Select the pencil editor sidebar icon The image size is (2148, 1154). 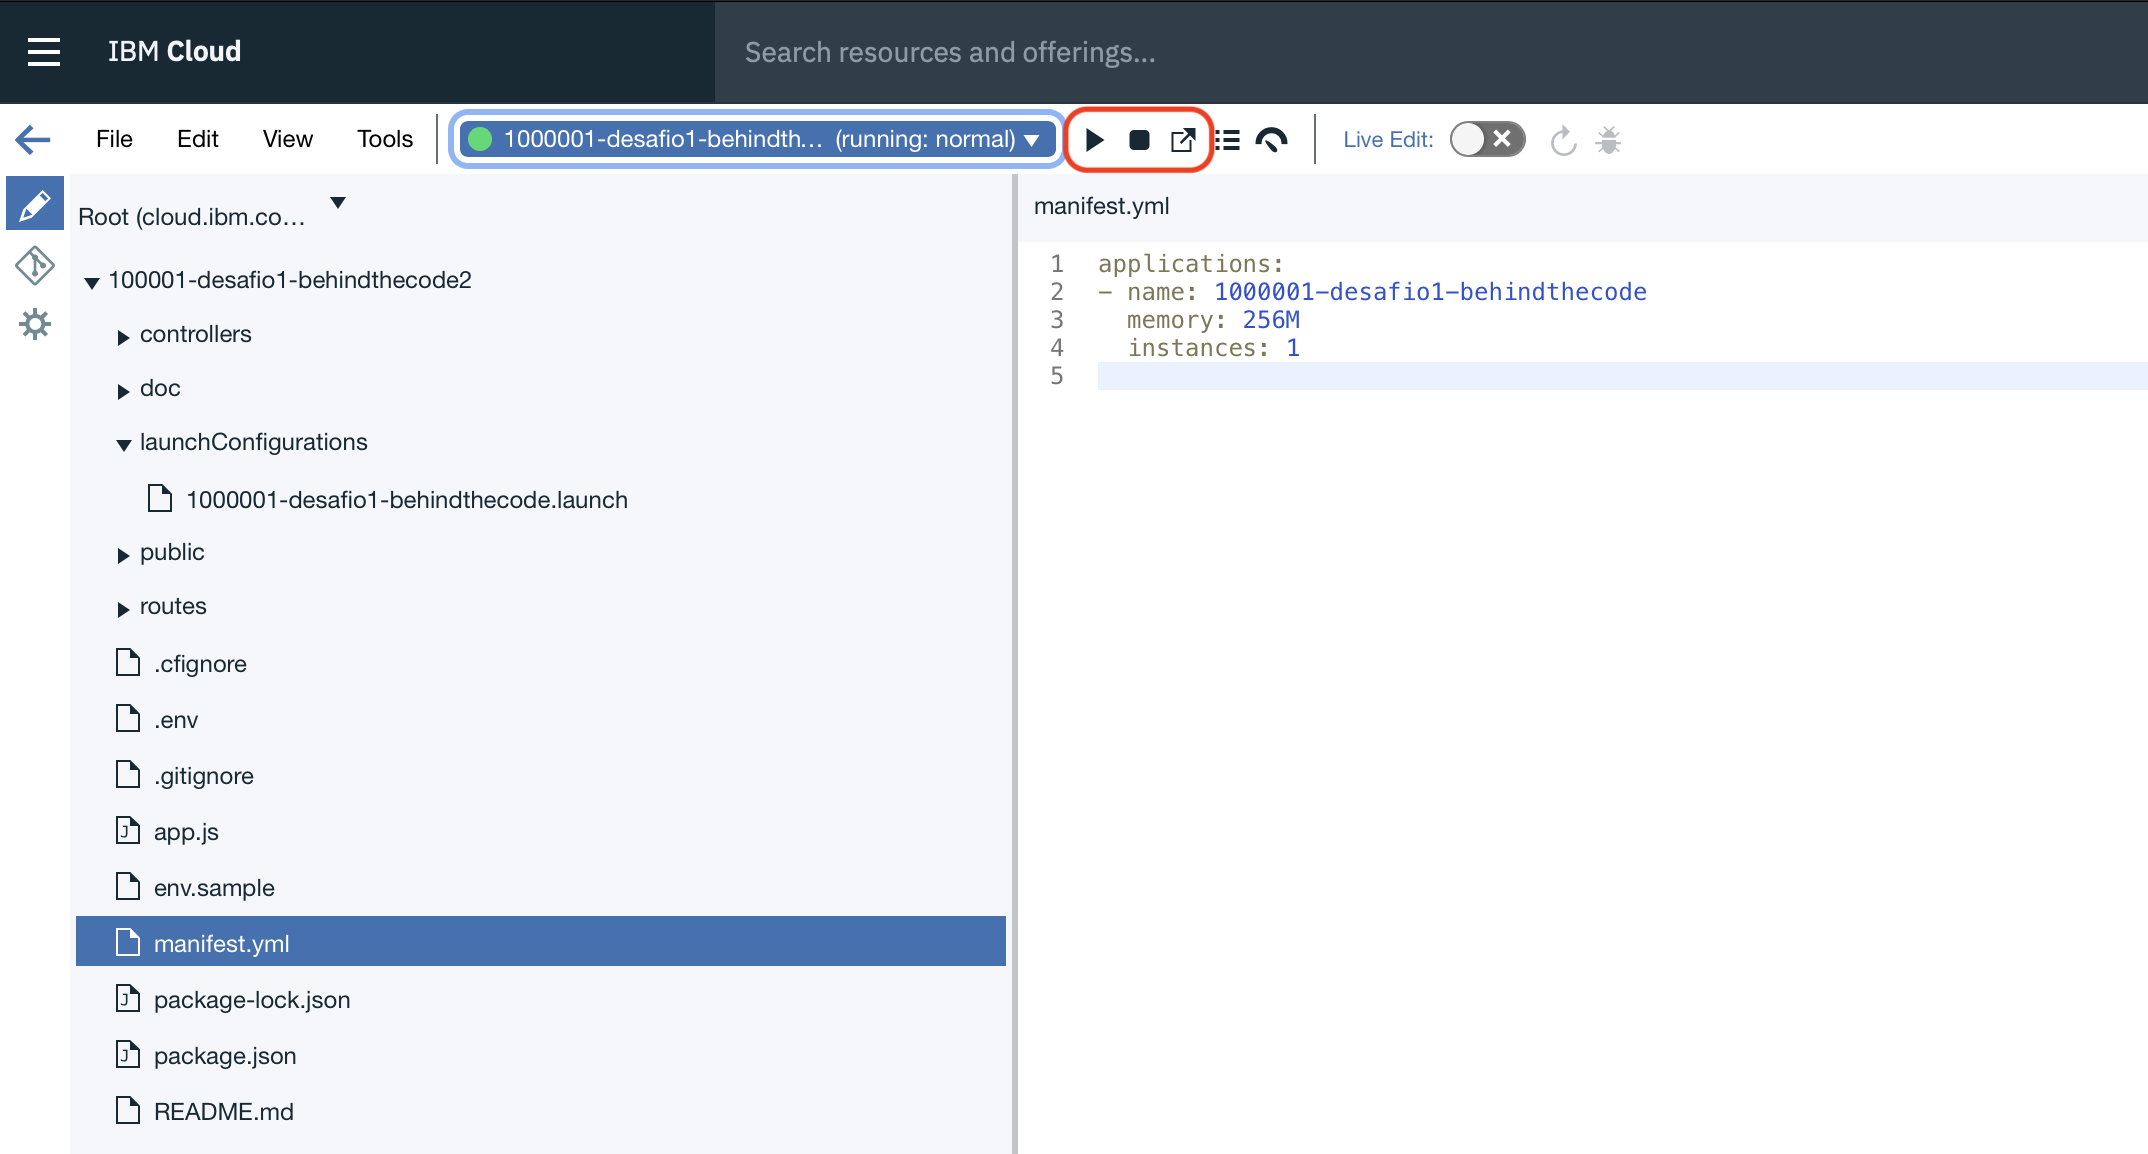[35, 205]
